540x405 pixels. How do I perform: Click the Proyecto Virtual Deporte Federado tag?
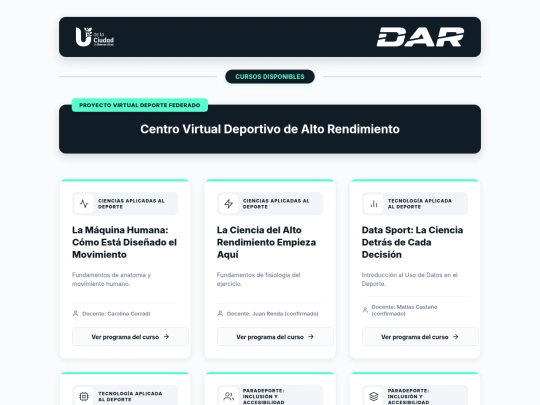pos(140,105)
